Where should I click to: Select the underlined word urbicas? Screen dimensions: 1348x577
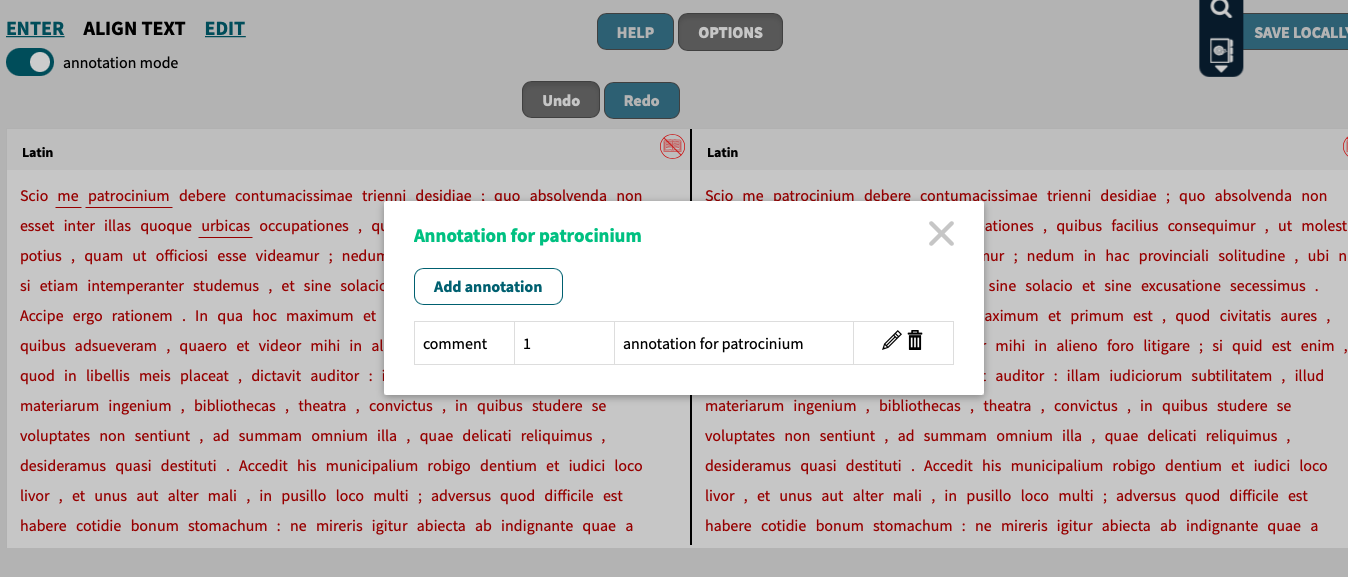click(x=225, y=225)
